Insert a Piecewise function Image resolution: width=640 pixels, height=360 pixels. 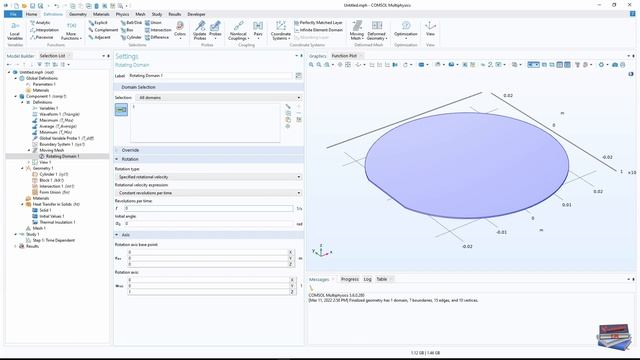42,37
